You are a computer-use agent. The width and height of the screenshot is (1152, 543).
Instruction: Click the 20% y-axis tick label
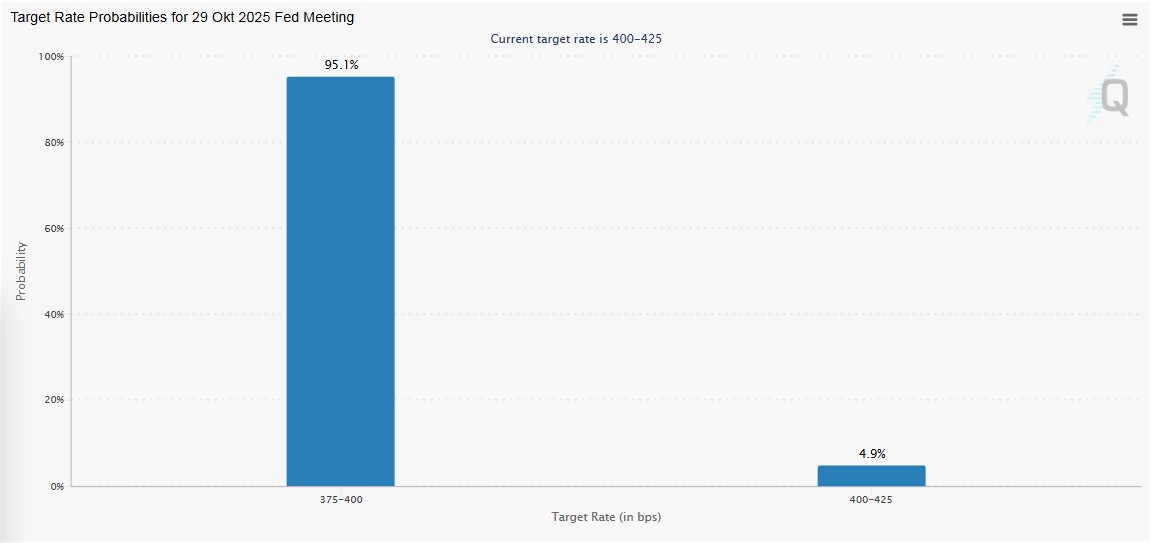pyautogui.click(x=53, y=400)
